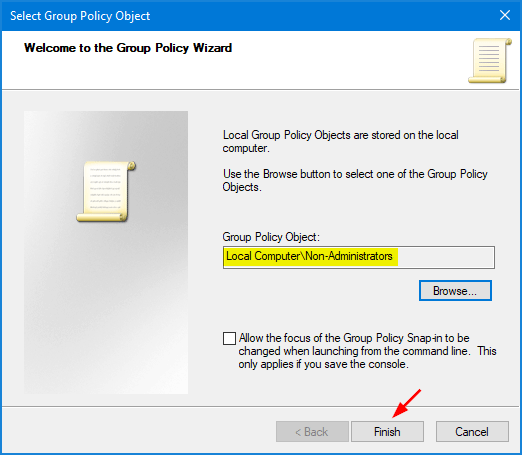This screenshot has height=455, width=522.
Task: Open the Browse... dialog for policy objects
Action: [455, 291]
